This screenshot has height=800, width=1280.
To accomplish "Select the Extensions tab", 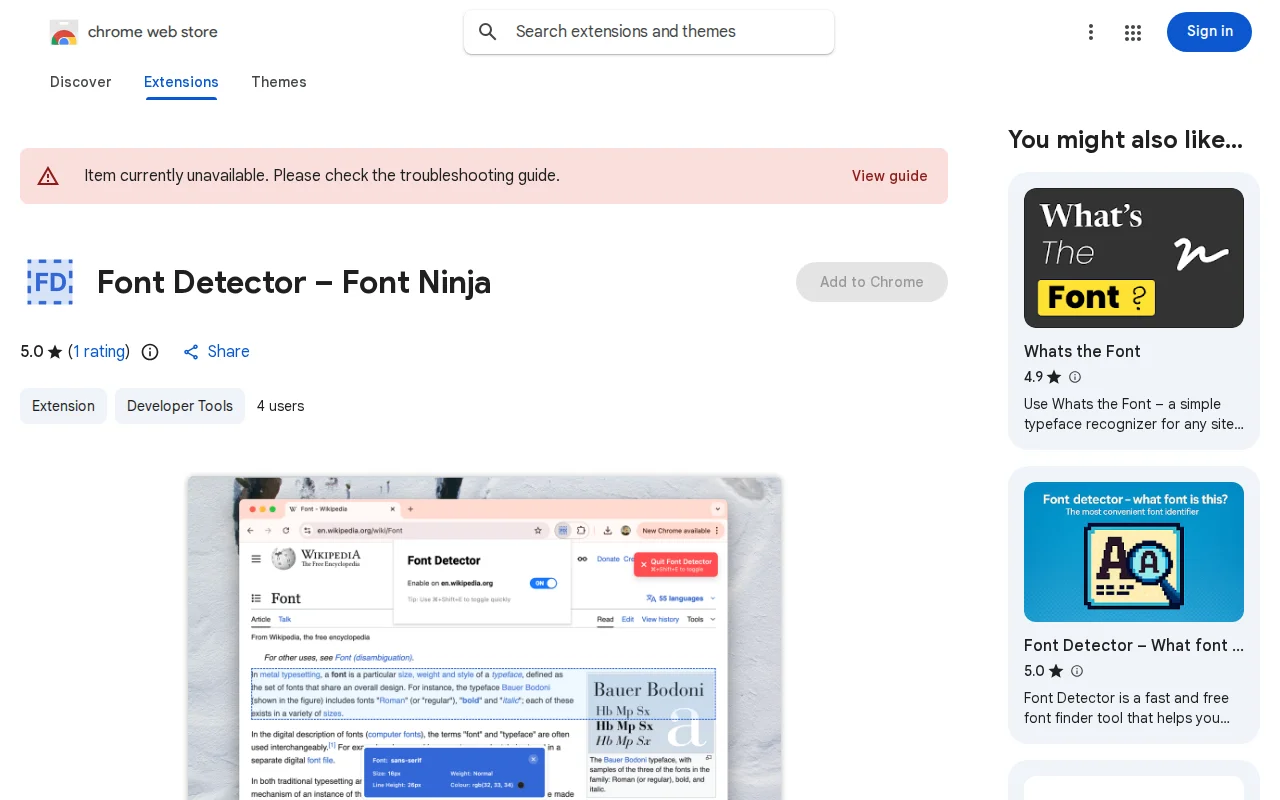I will click(x=181, y=82).
